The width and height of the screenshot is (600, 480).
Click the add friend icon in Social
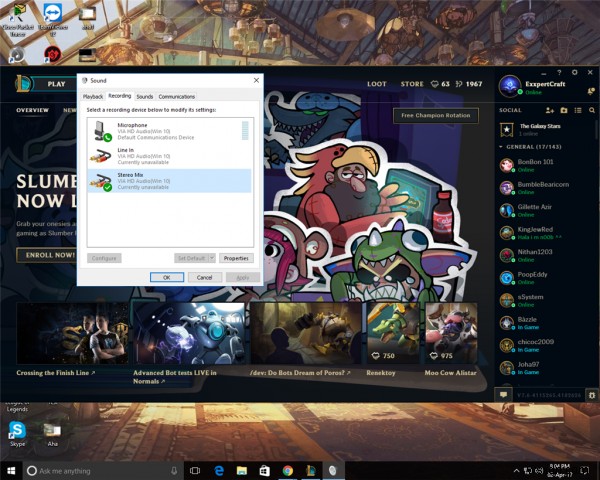click(x=549, y=110)
